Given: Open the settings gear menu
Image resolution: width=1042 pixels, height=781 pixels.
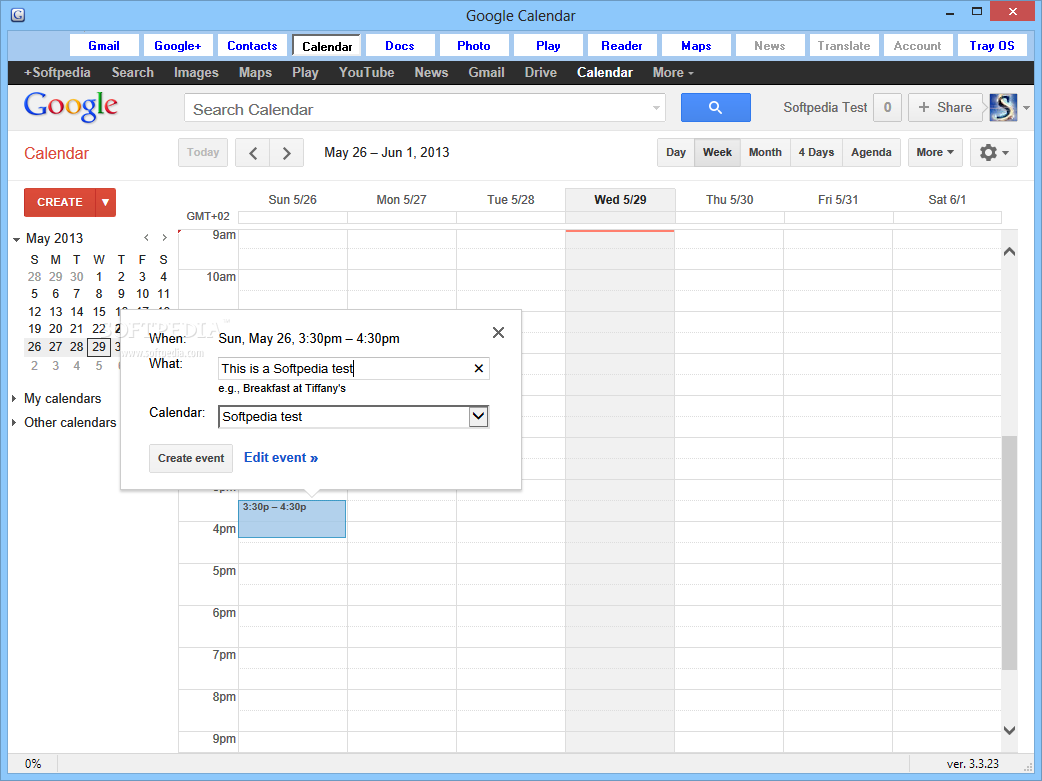Looking at the screenshot, I should tap(993, 153).
